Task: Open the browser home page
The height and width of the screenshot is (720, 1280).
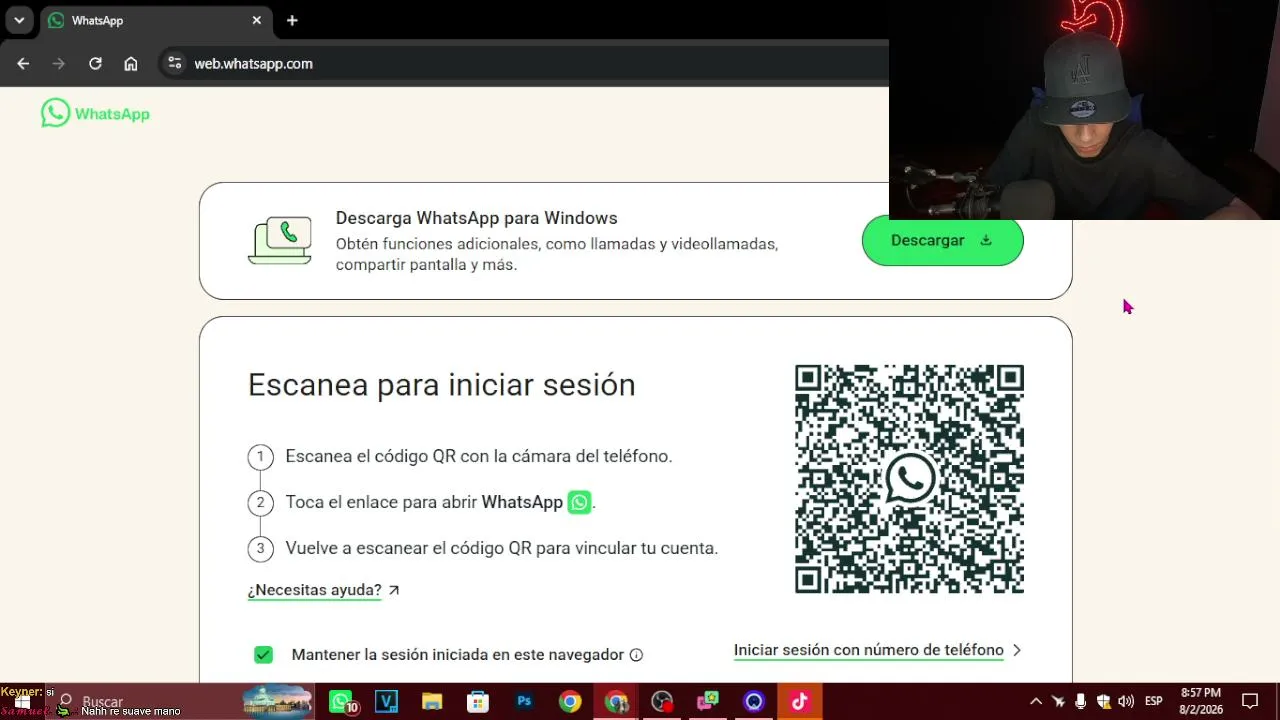Action: [x=131, y=63]
